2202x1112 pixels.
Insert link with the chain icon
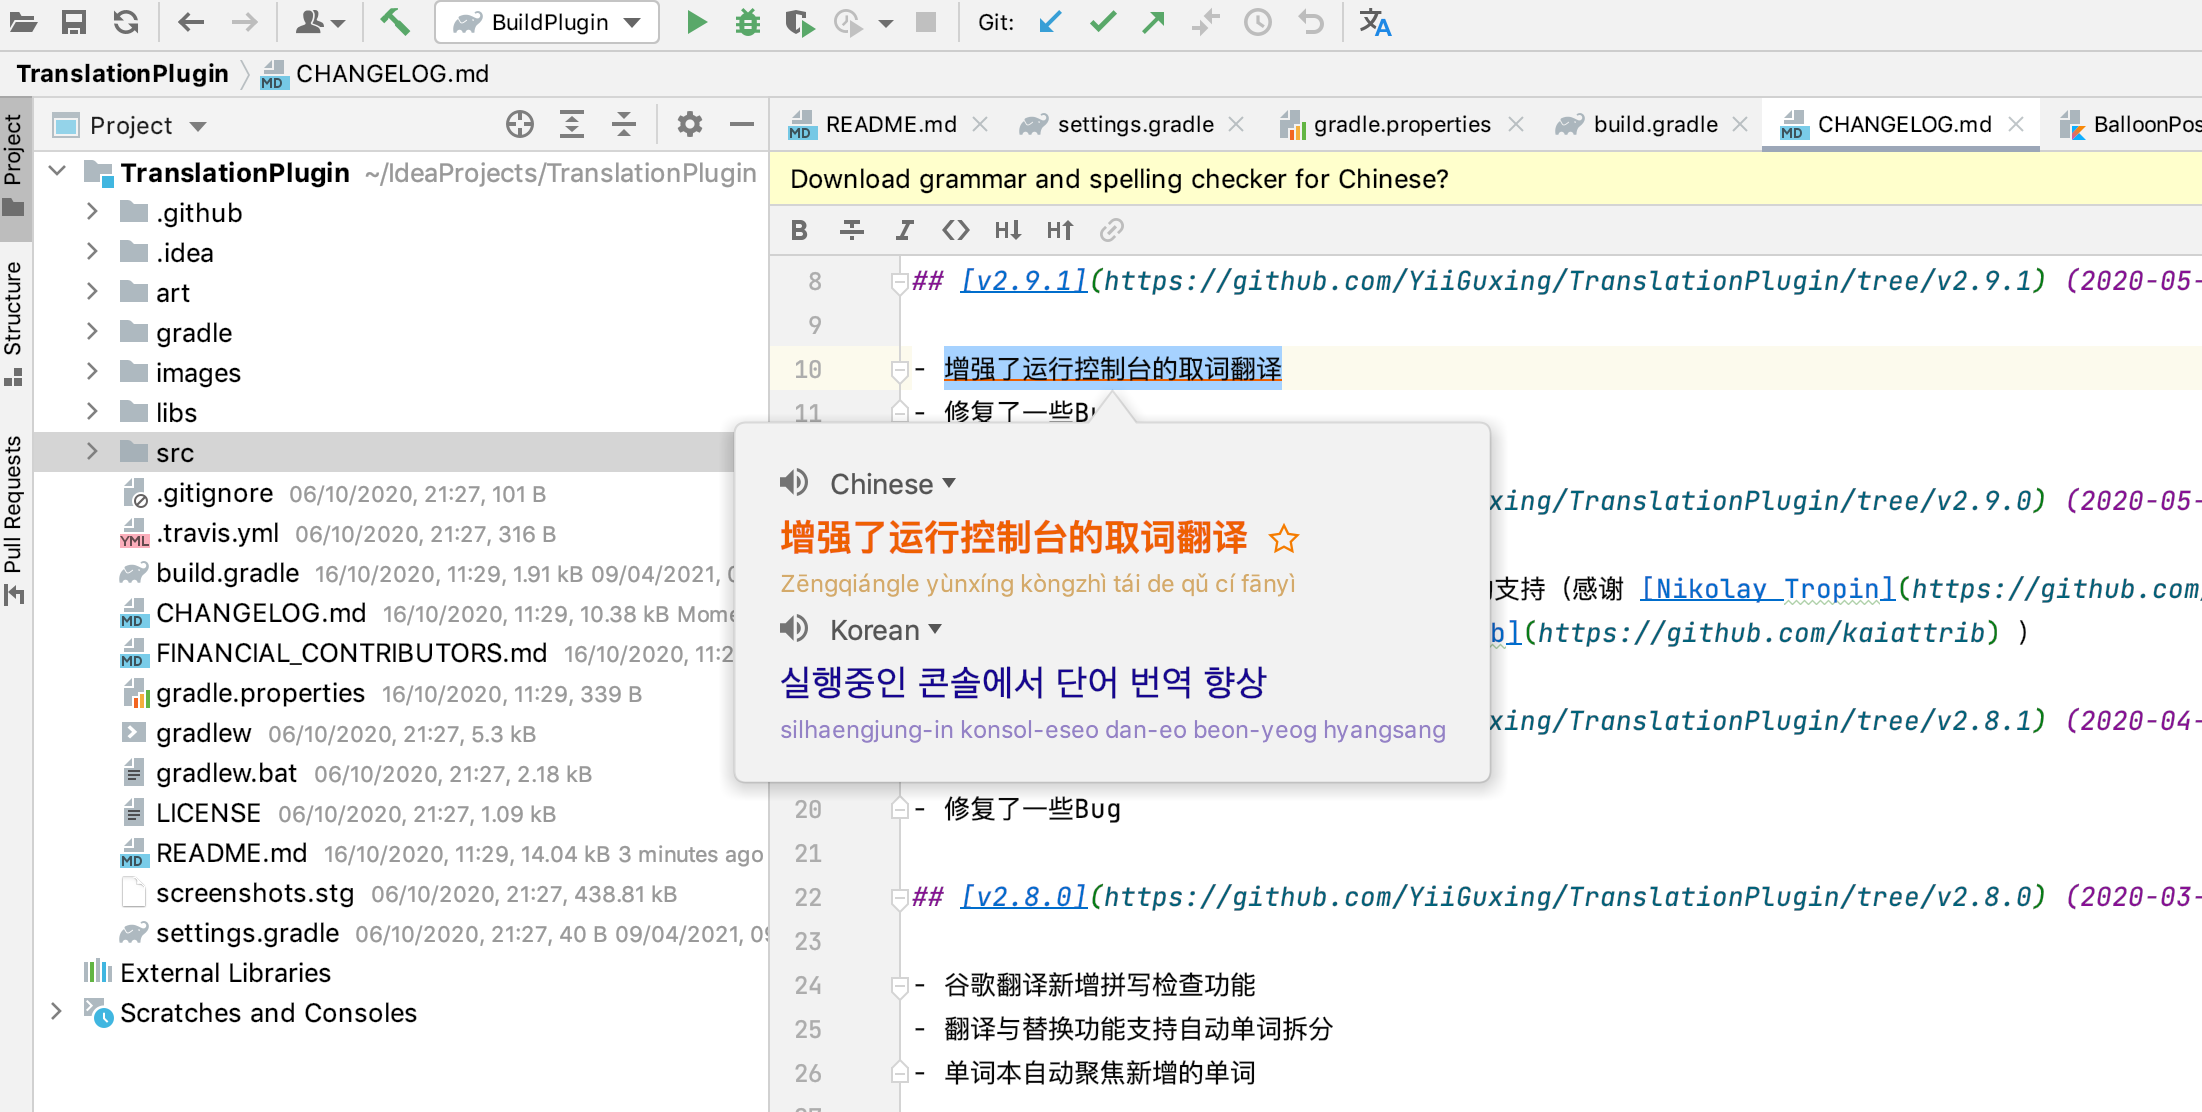point(1112,230)
